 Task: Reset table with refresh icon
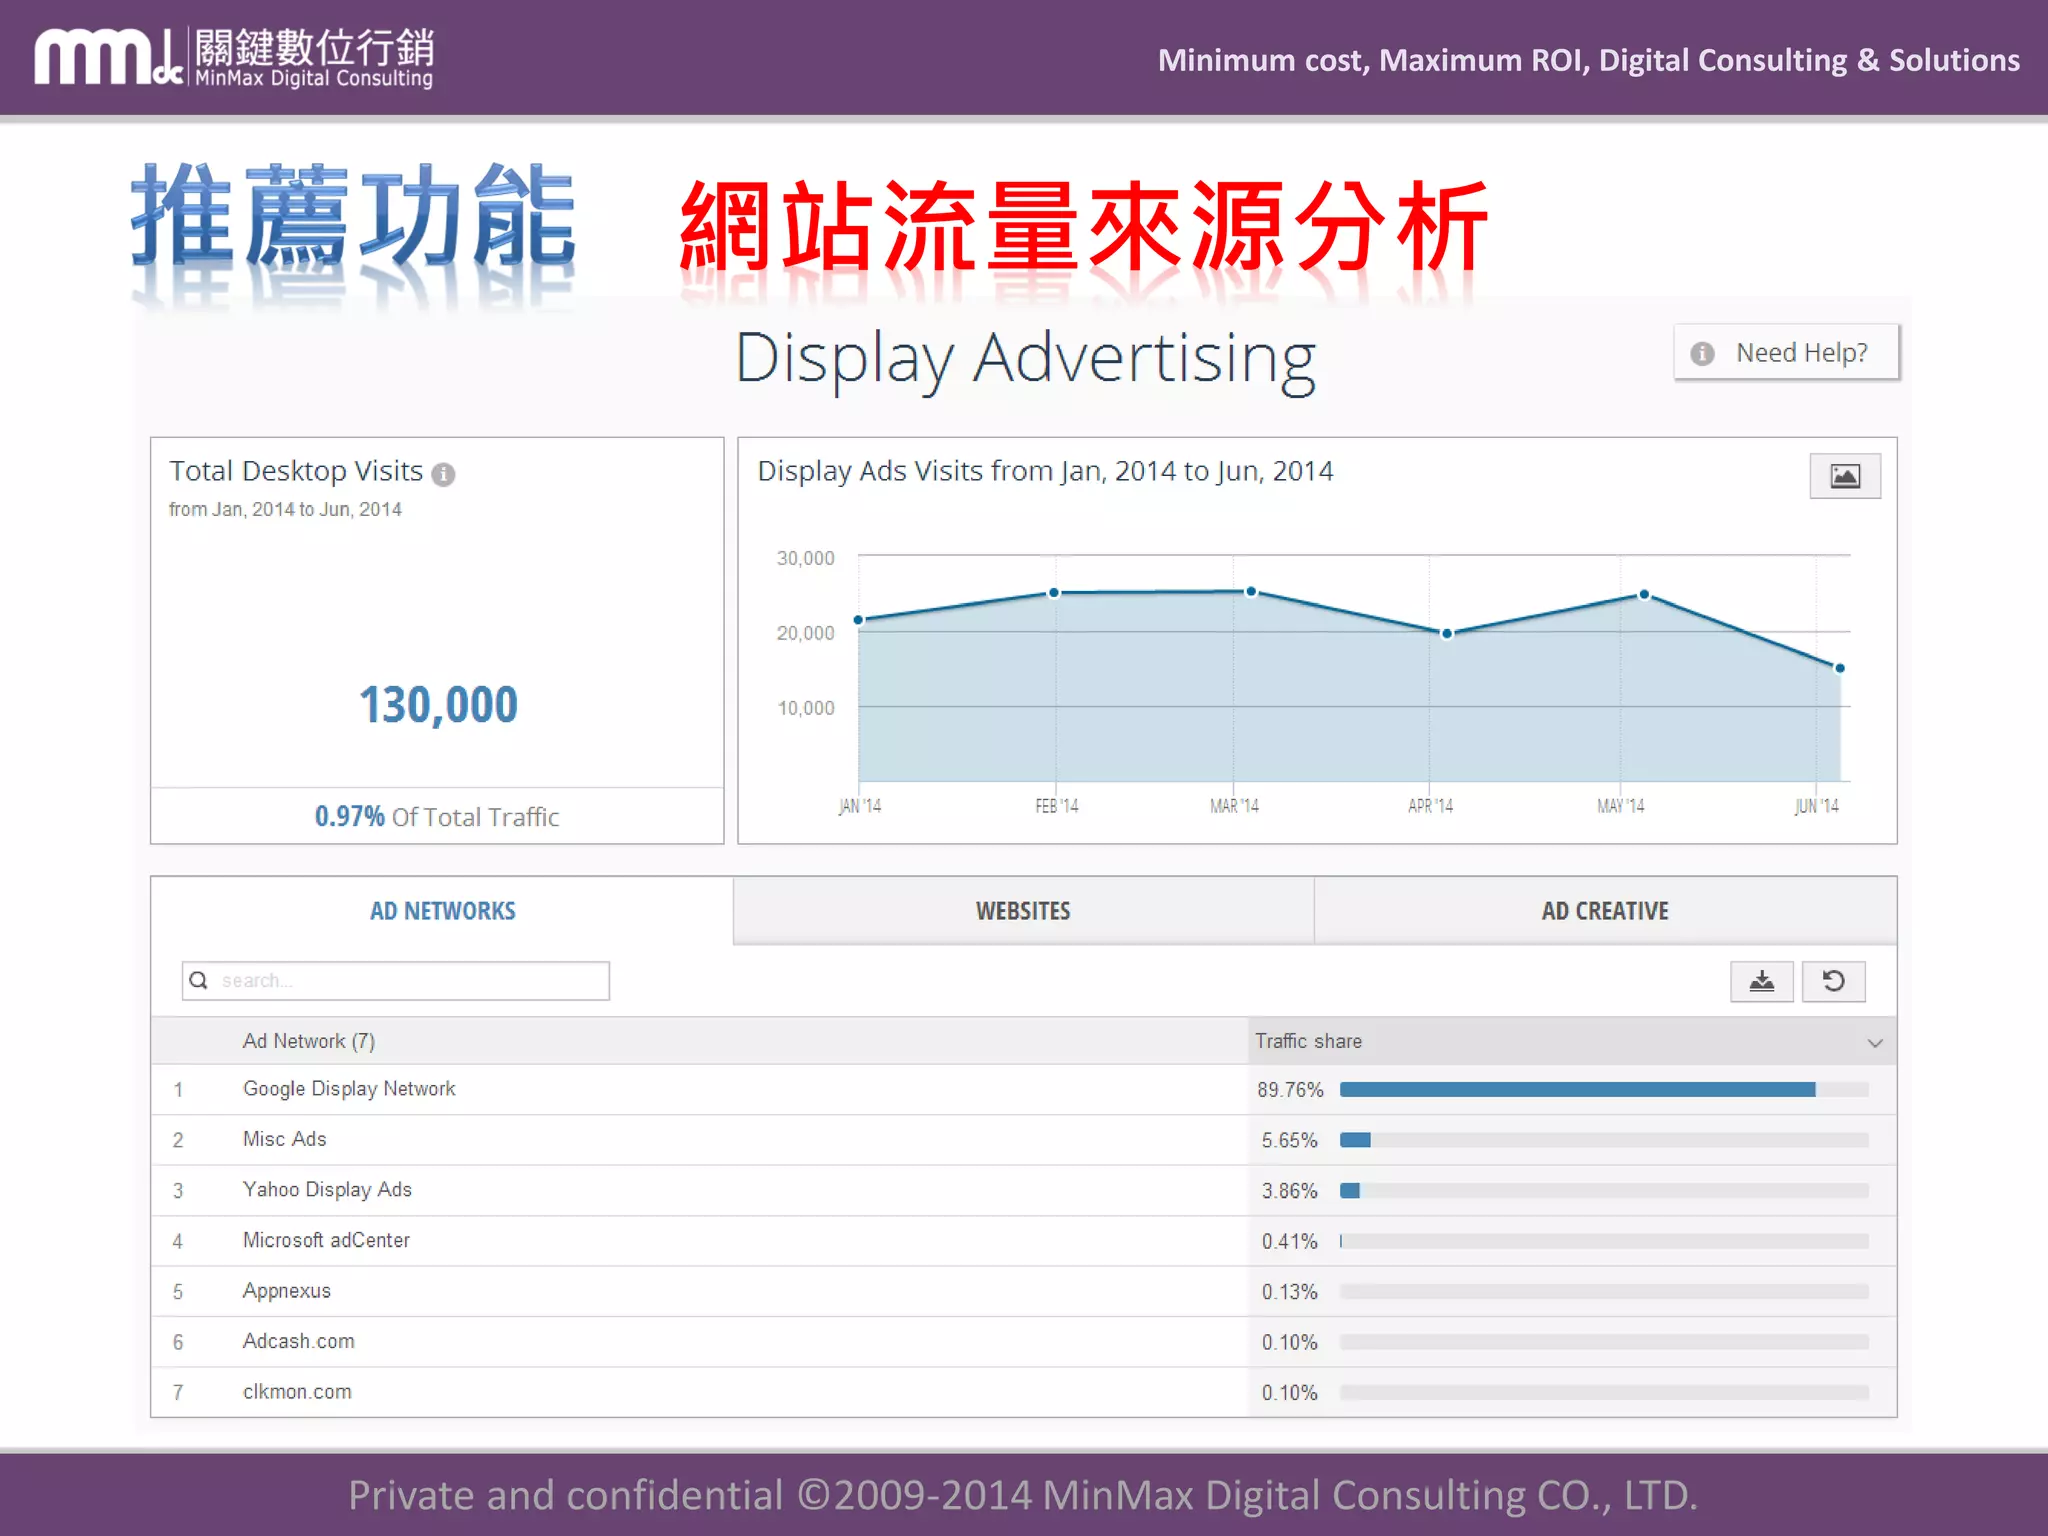point(1833,981)
